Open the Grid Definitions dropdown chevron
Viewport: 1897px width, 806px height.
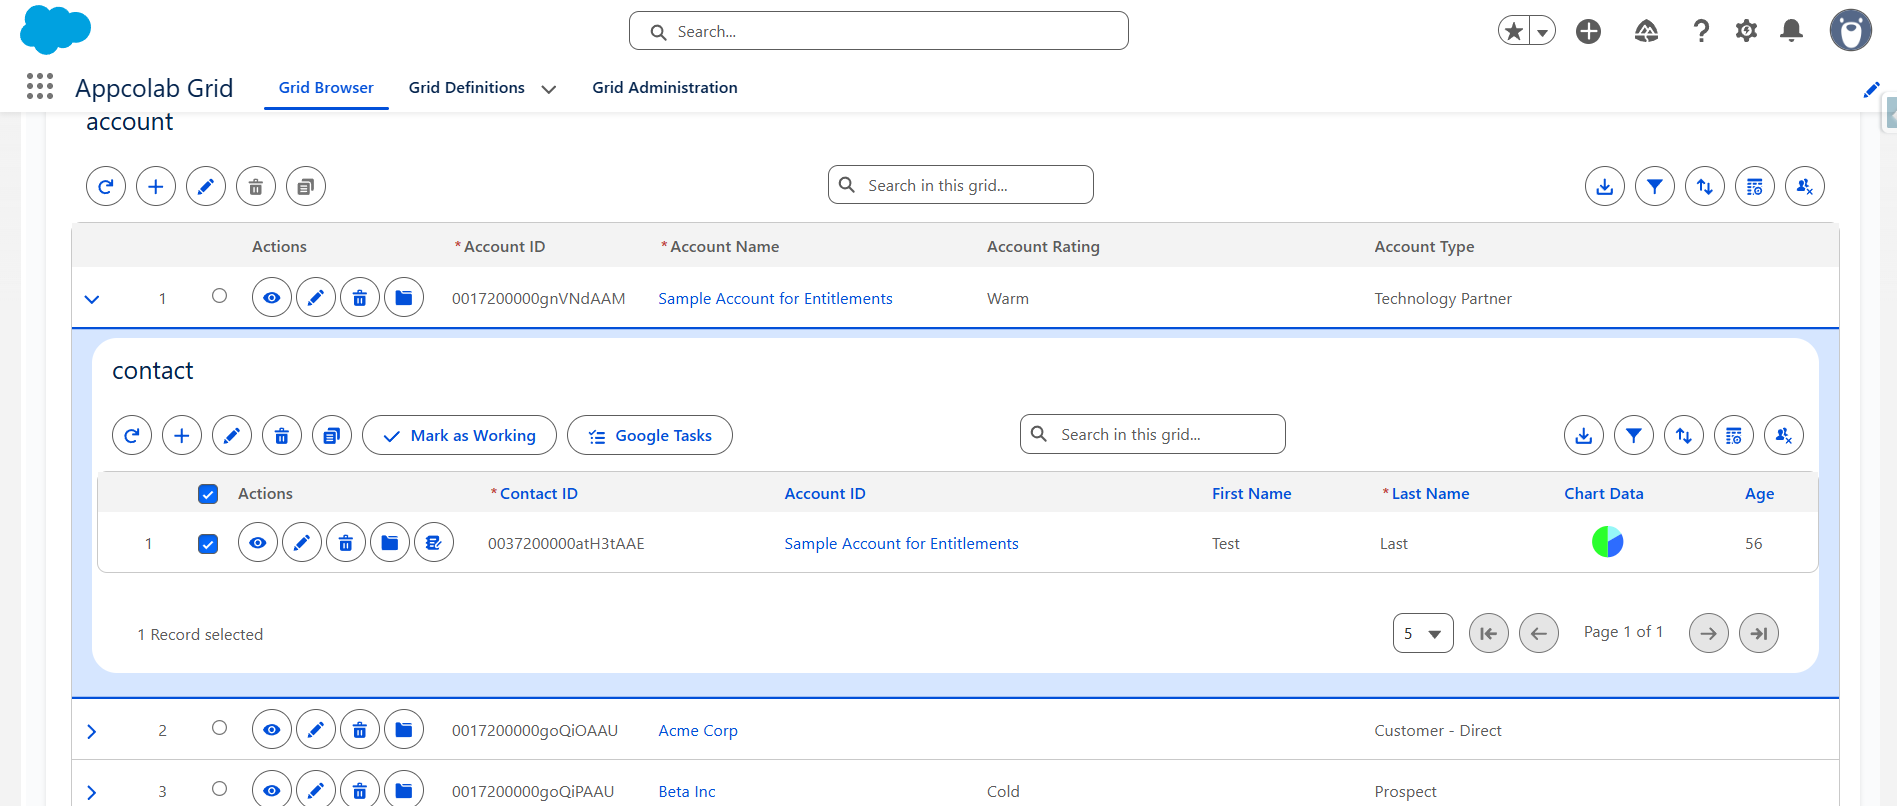pyautogui.click(x=549, y=89)
